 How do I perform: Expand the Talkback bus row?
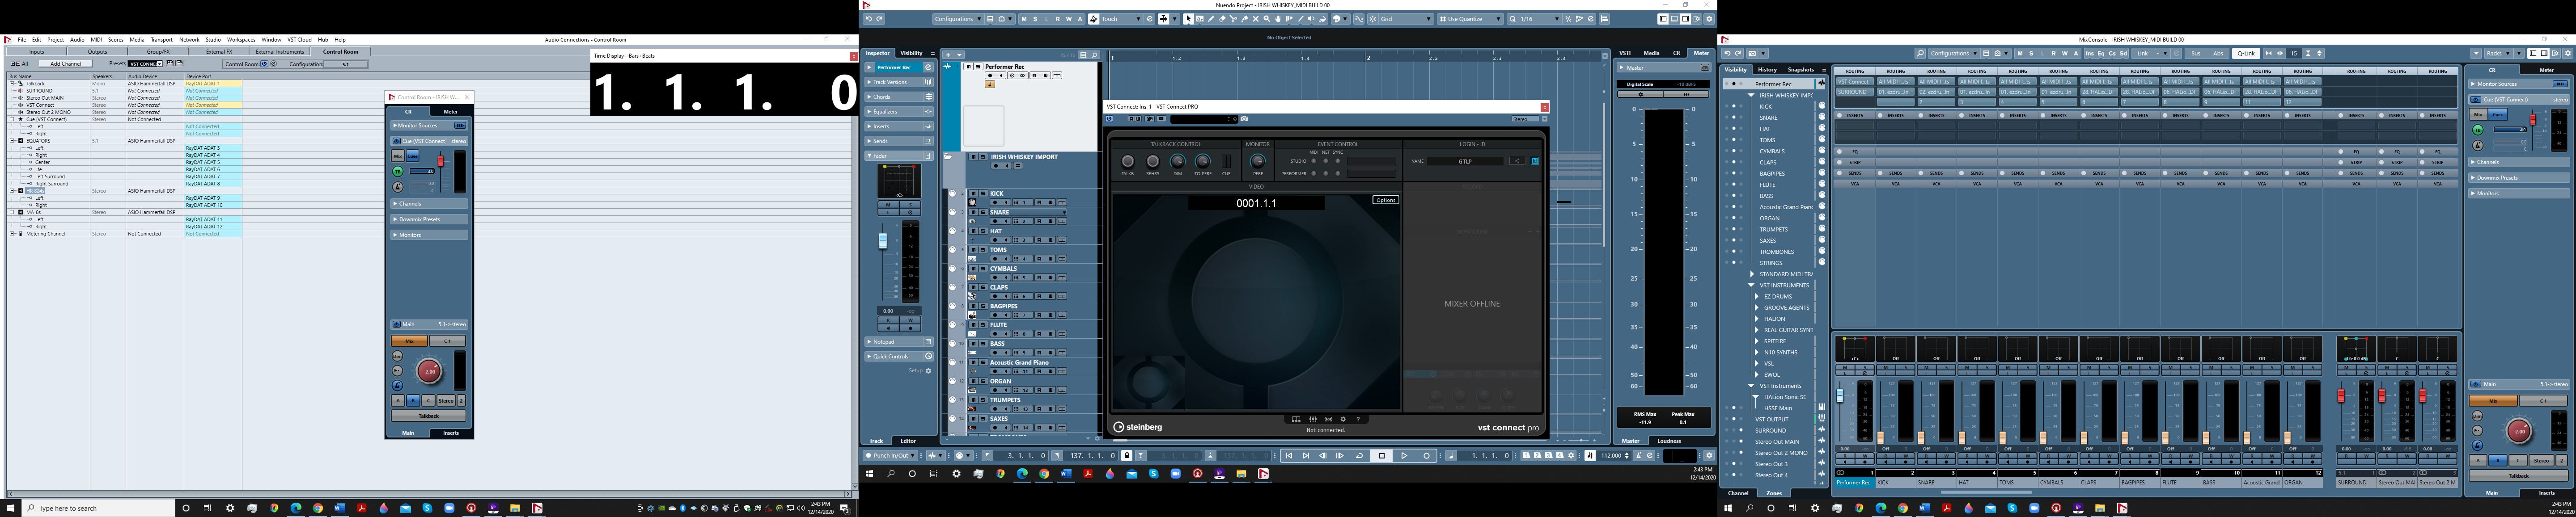point(12,84)
